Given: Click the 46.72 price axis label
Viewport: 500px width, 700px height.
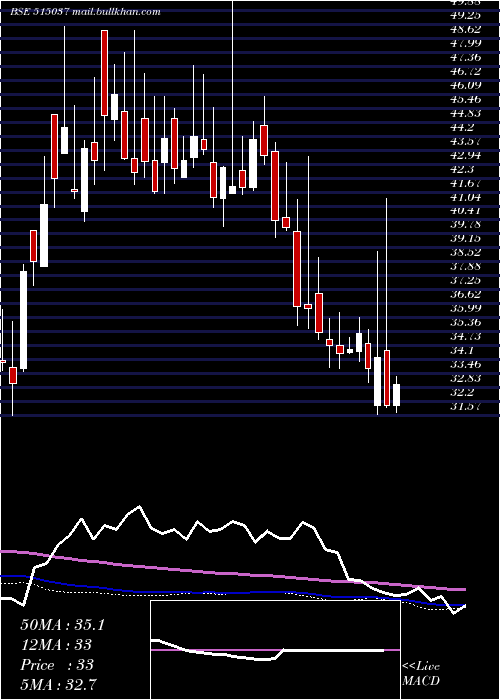Looking at the screenshot, I should pyautogui.click(x=465, y=71).
